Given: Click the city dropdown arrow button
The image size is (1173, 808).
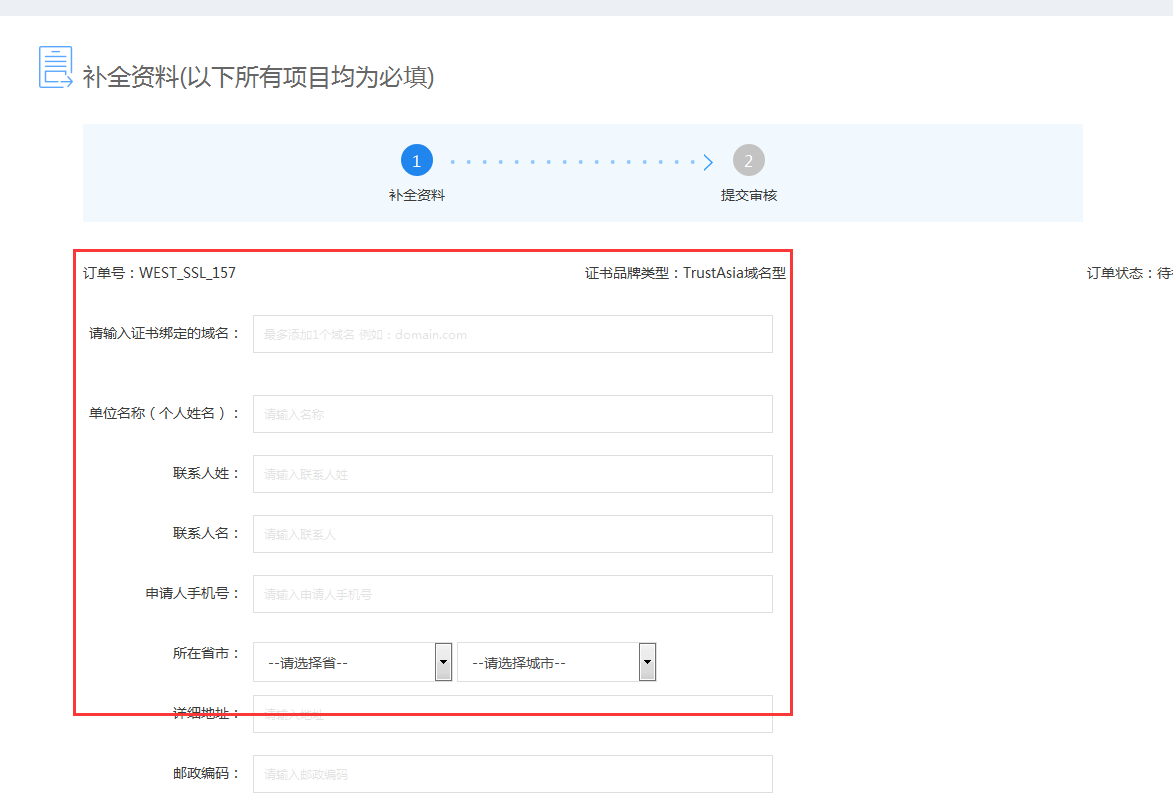Looking at the screenshot, I should coord(647,661).
